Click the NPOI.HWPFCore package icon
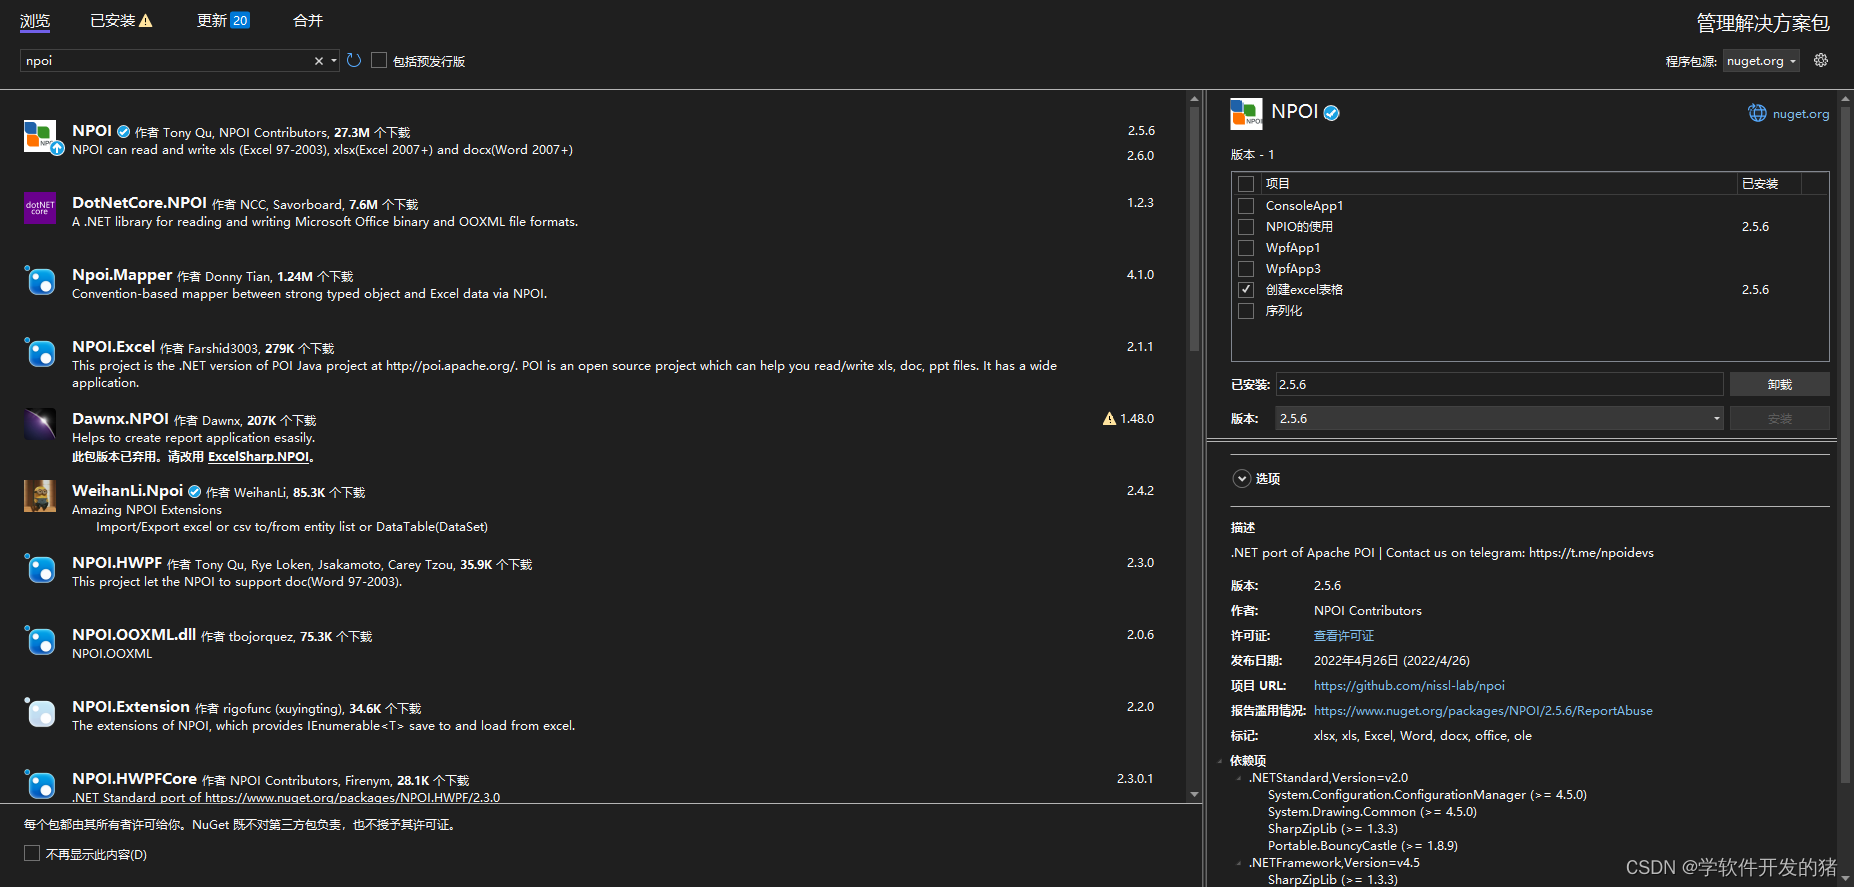Viewport: 1854px width, 887px height. click(x=40, y=784)
